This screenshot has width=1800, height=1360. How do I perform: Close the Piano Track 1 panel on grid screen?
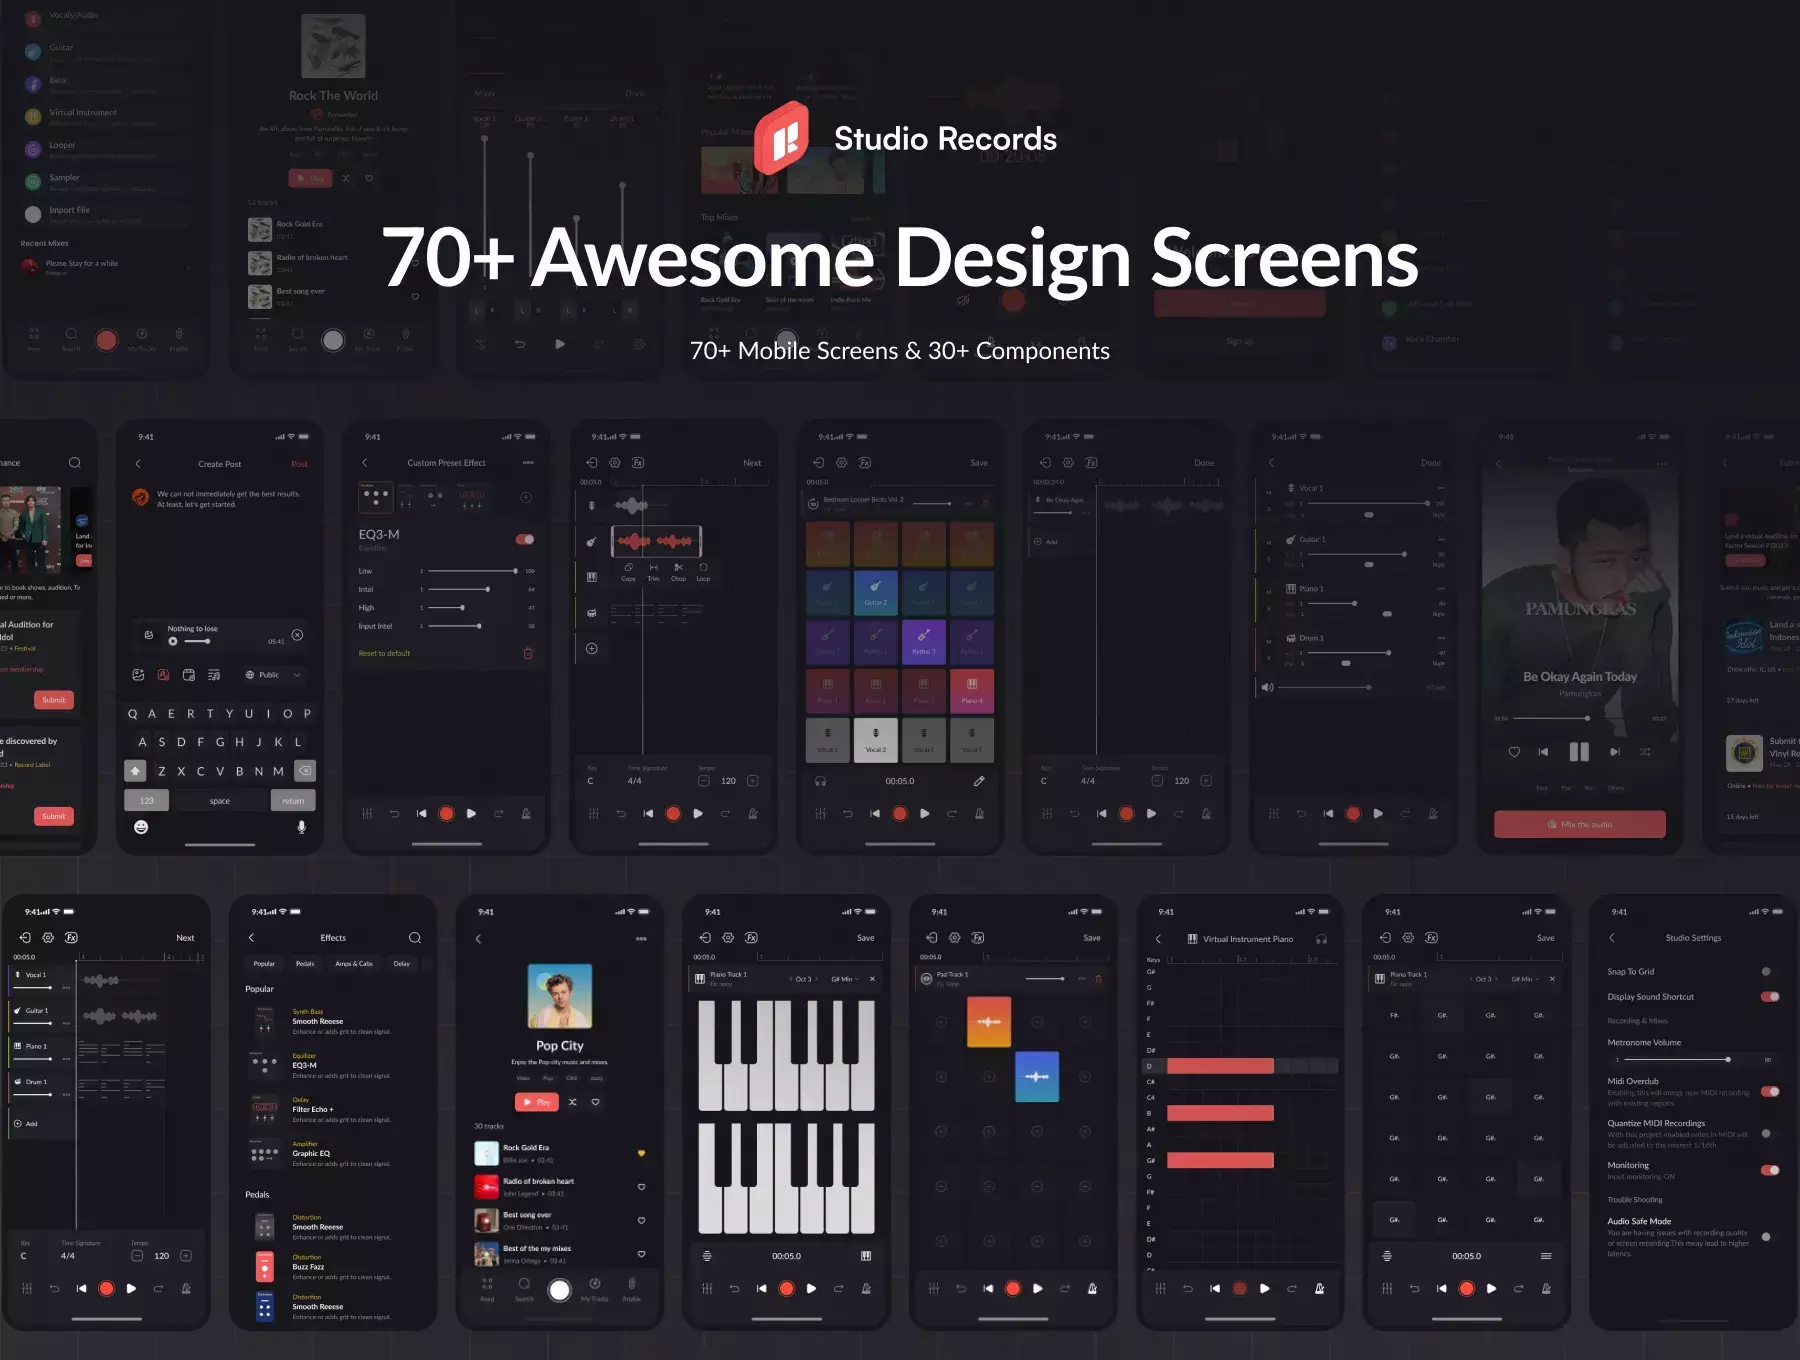click(1552, 979)
